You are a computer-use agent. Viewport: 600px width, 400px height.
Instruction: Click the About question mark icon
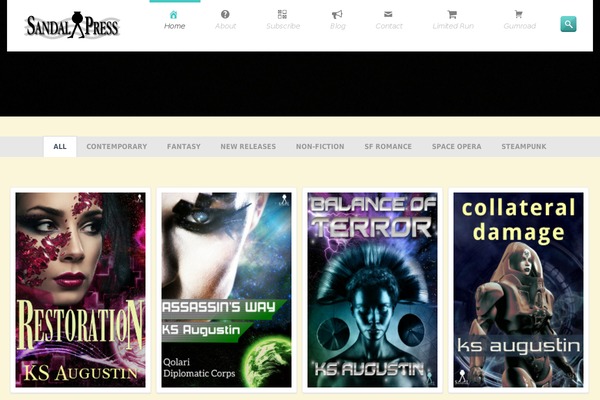click(225, 14)
